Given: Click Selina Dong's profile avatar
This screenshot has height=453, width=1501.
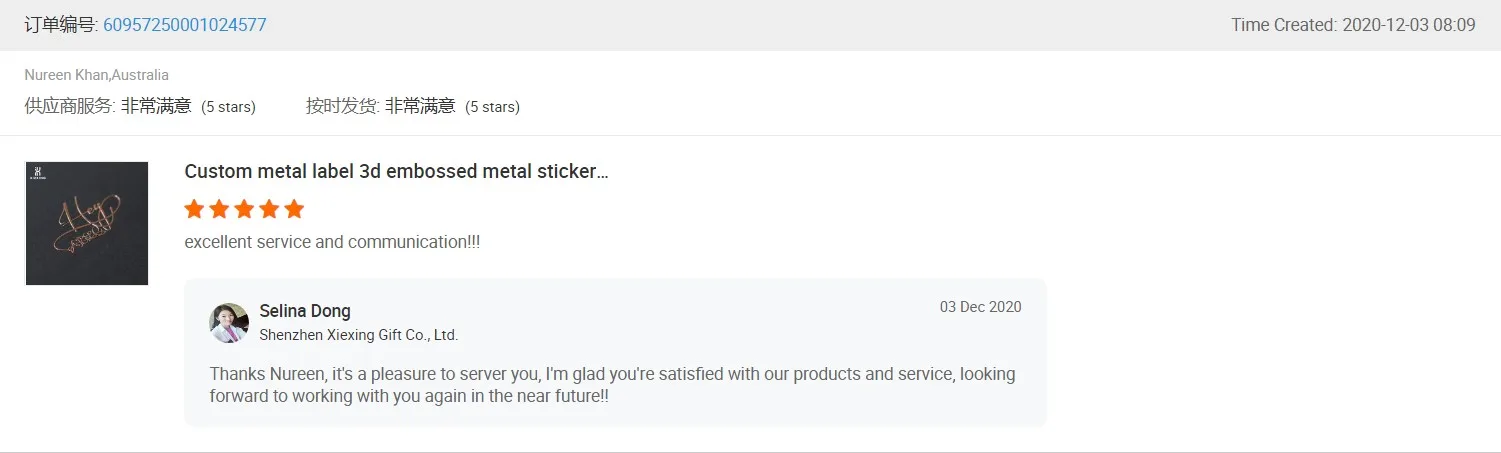Looking at the screenshot, I should click(228, 323).
